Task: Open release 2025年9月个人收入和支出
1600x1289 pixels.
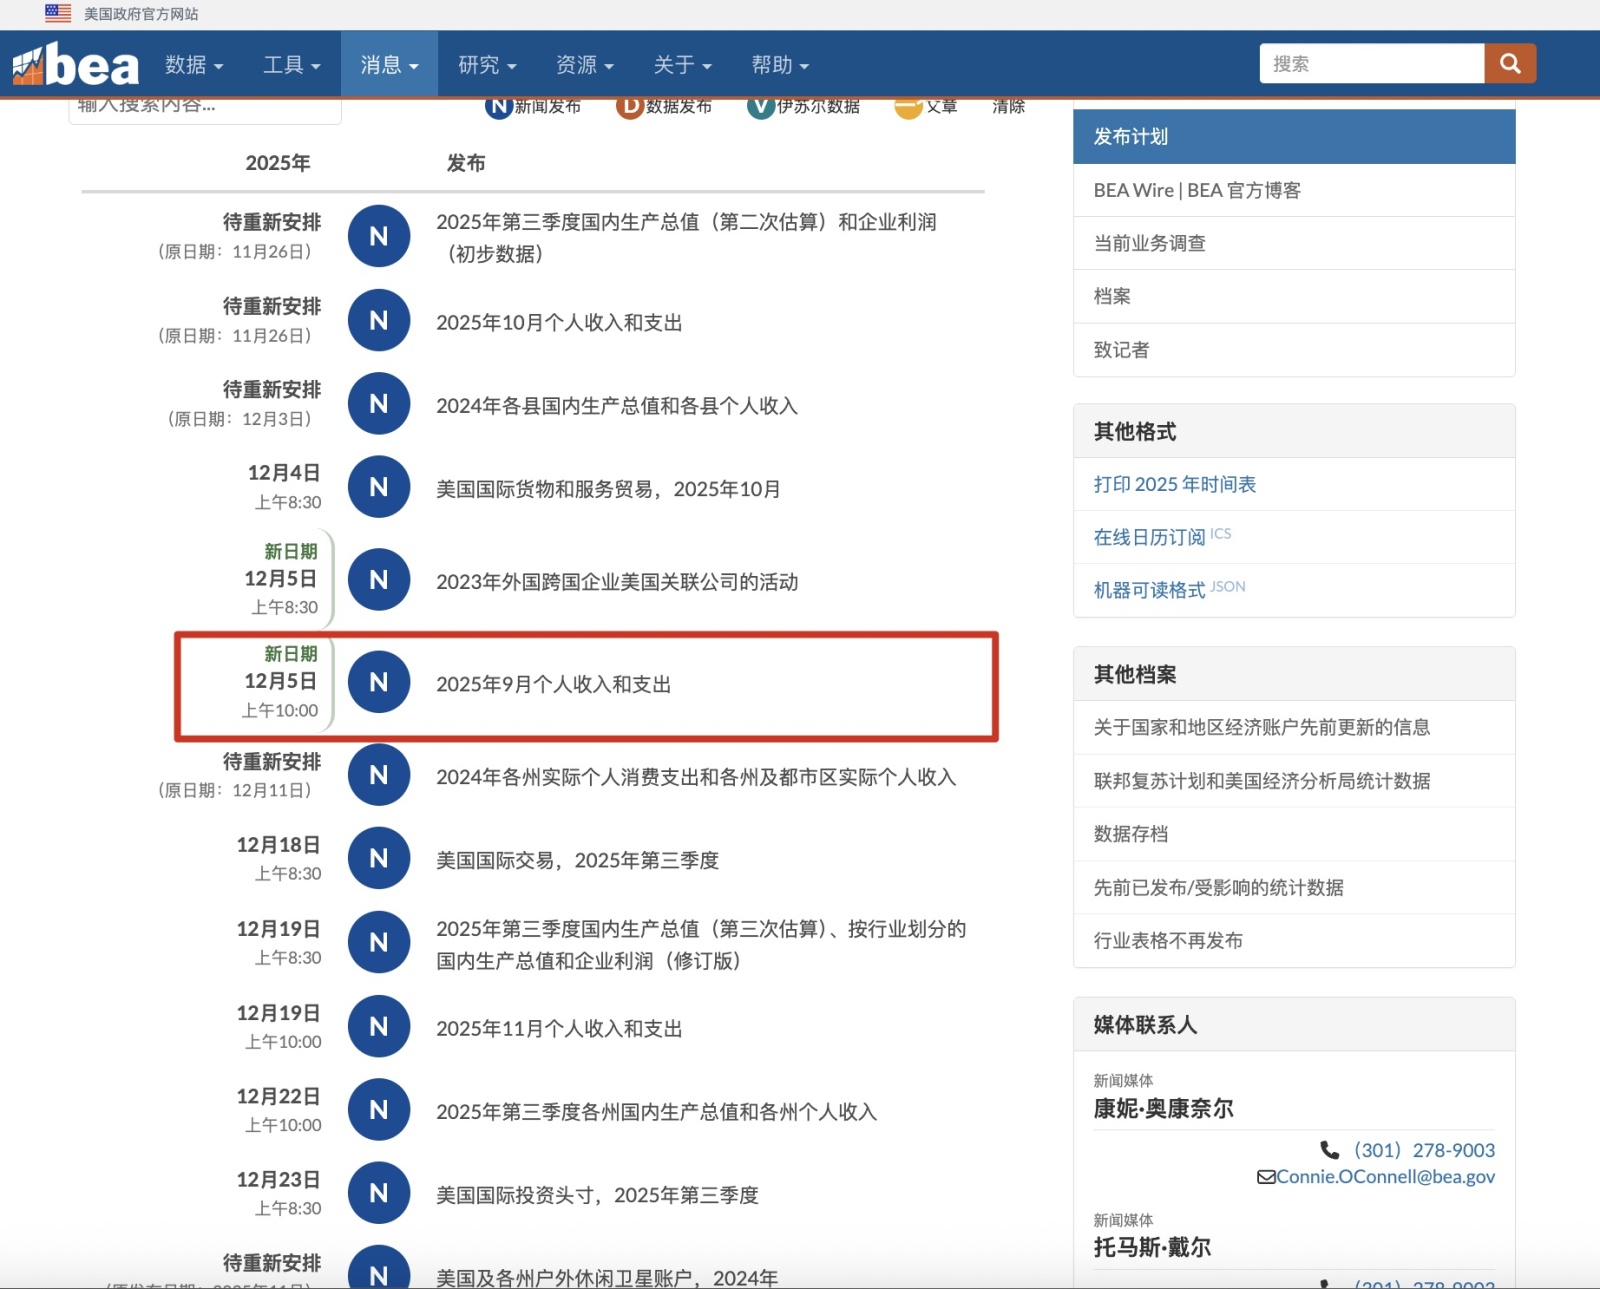Action: click(553, 684)
